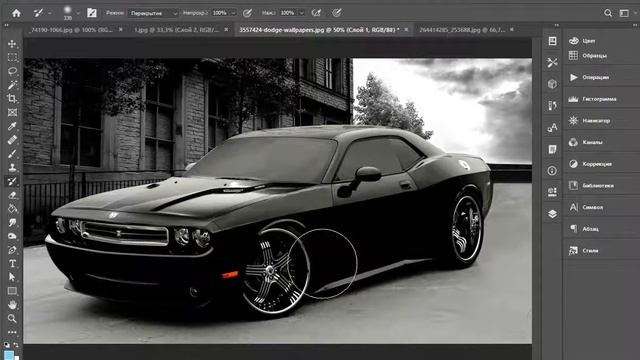Open the flow slider dropdown arrow
The image size is (640, 360).
[x=302, y=13]
